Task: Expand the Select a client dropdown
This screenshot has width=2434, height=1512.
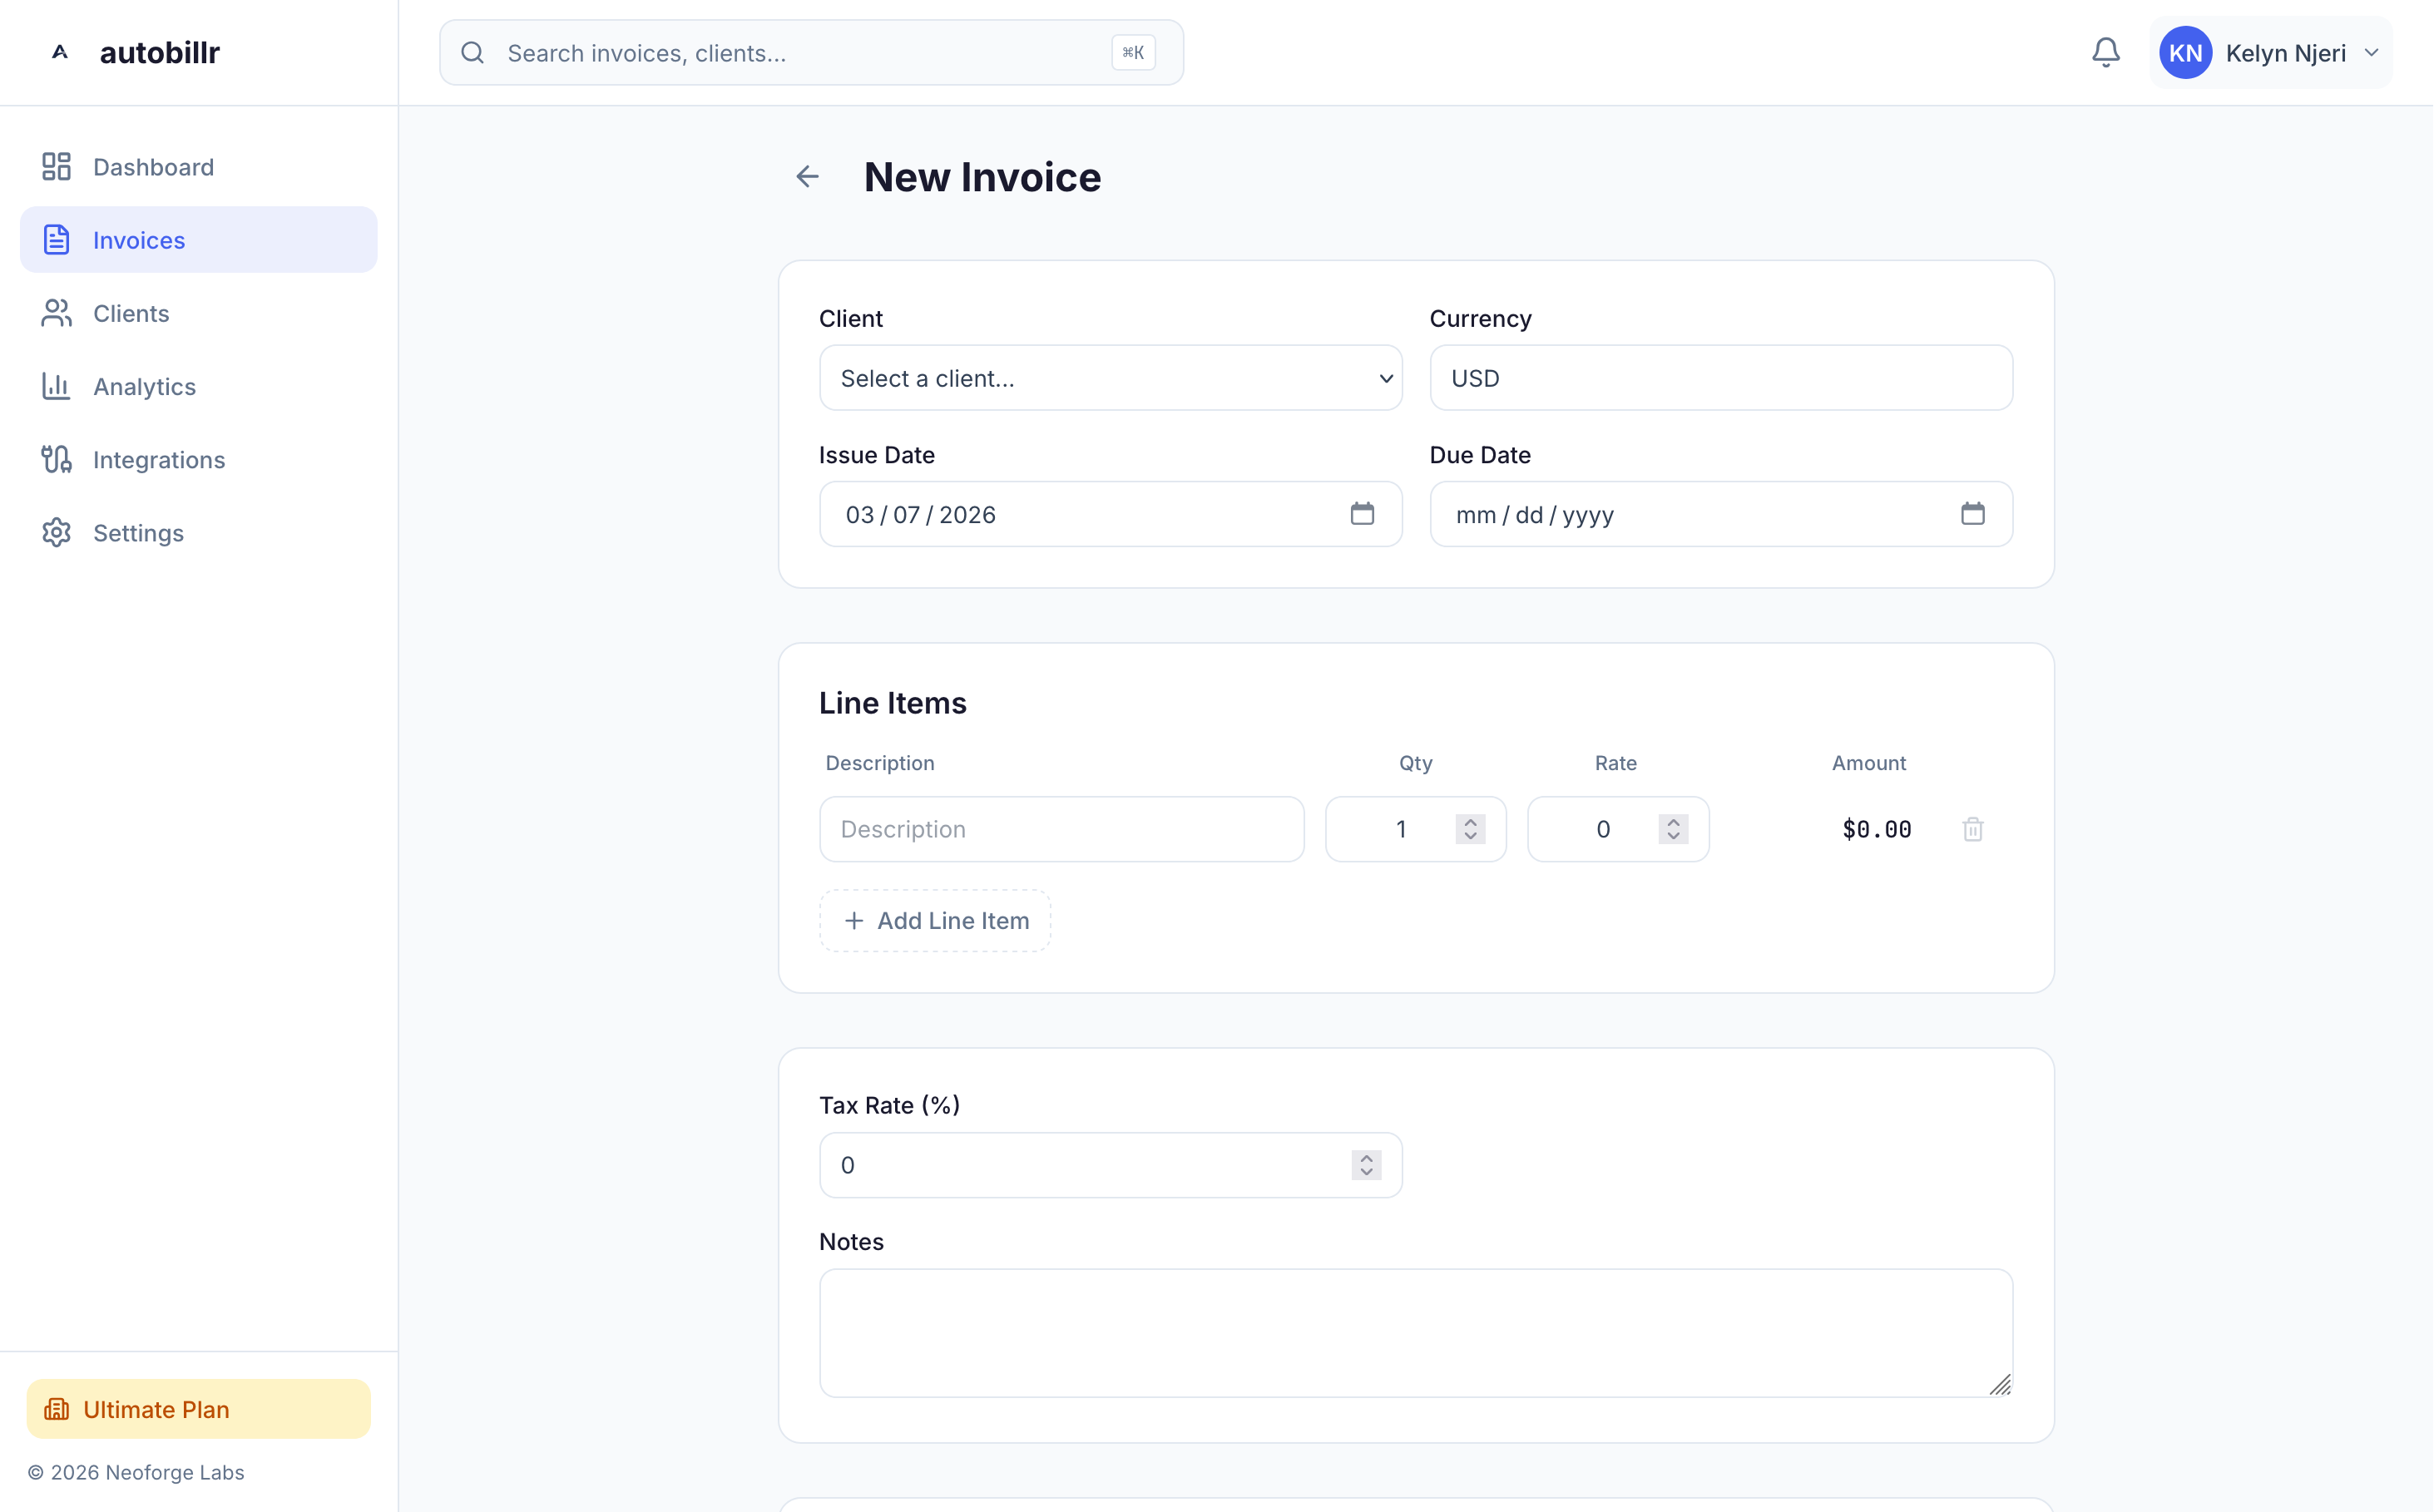Action: pos(1110,378)
